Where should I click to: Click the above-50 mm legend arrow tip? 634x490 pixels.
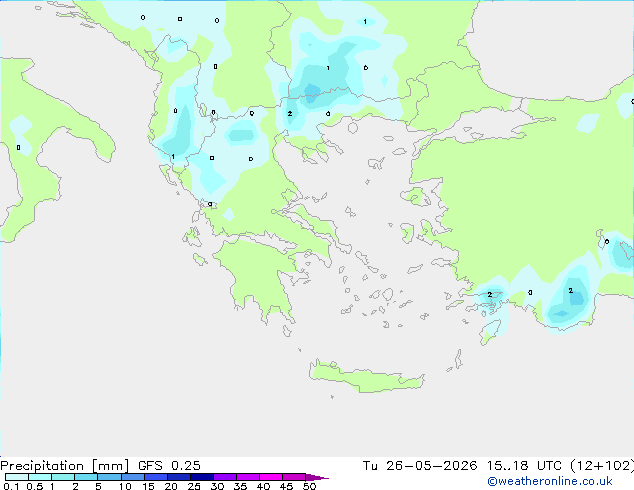[317, 477]
